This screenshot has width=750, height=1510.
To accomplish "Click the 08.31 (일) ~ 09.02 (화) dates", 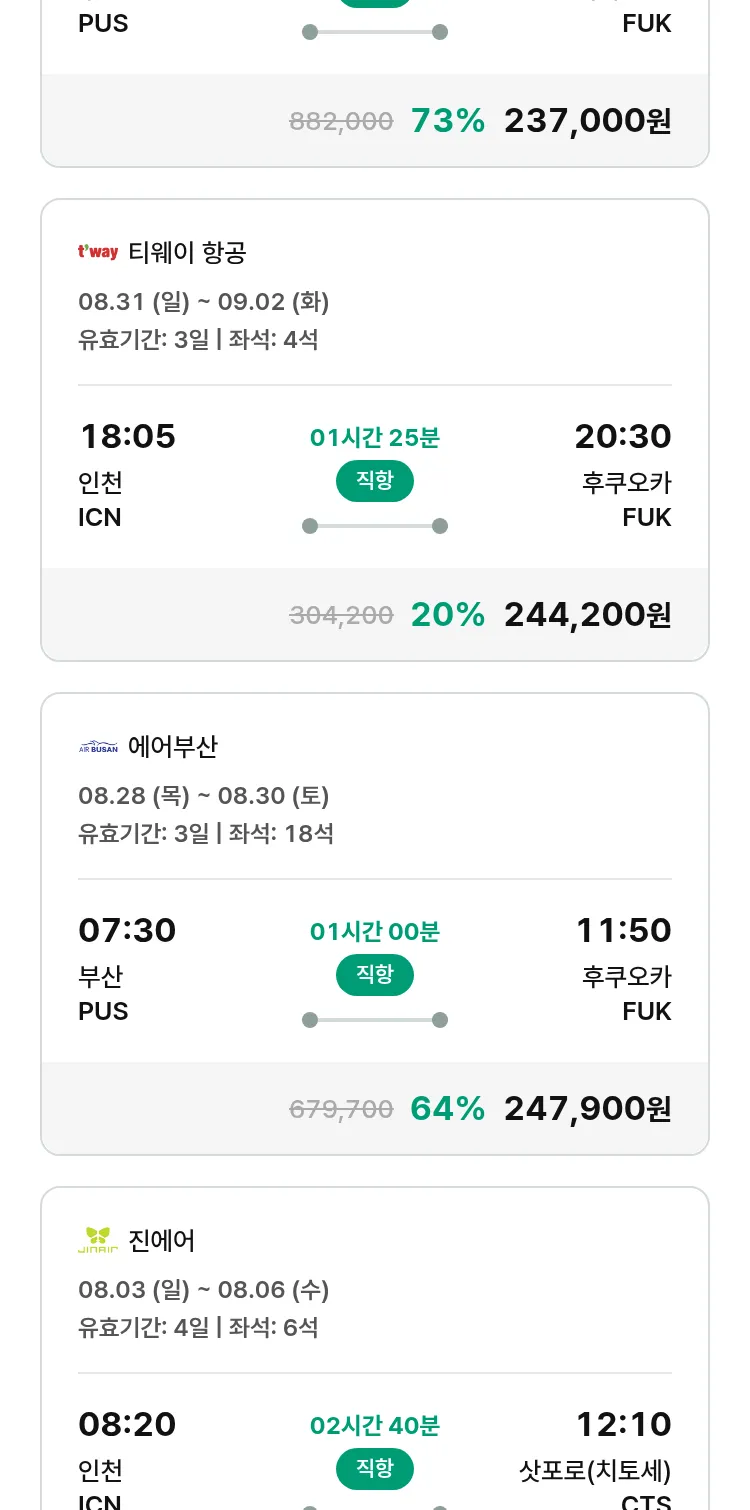I will 204,302.
